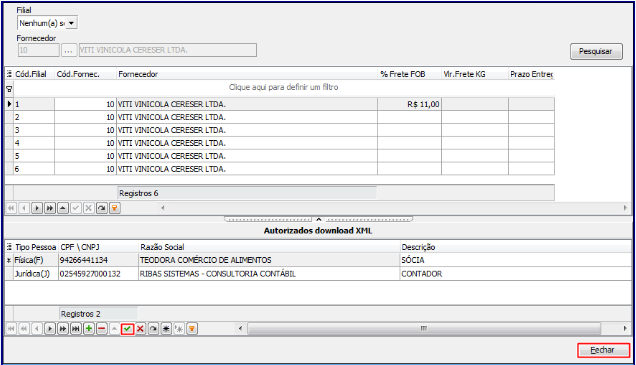This screenshot has height=365, width=636.
Task: Go to previous record in supplier grid navigator
Action: (24, 208)
